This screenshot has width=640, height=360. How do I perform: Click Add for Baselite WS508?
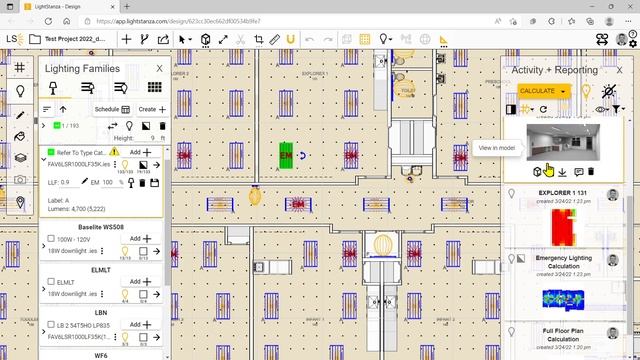coord(140,238)
